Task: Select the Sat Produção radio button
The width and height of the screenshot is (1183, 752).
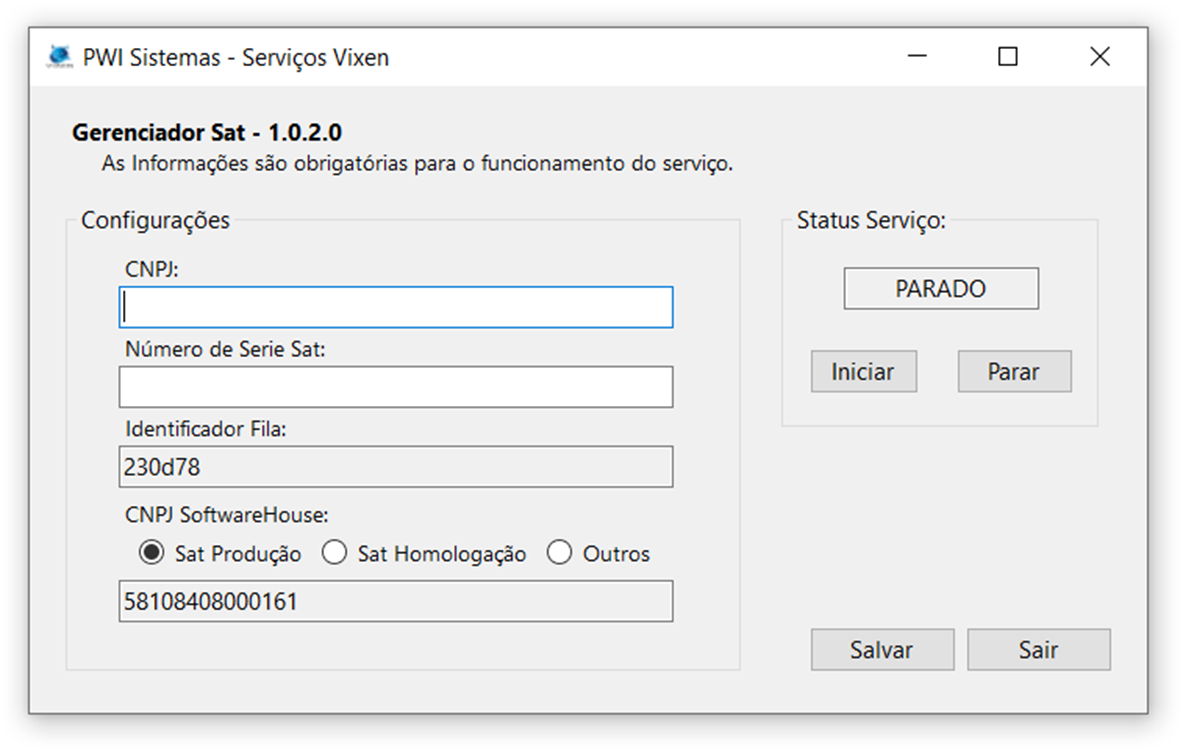Action: [152, 553]
